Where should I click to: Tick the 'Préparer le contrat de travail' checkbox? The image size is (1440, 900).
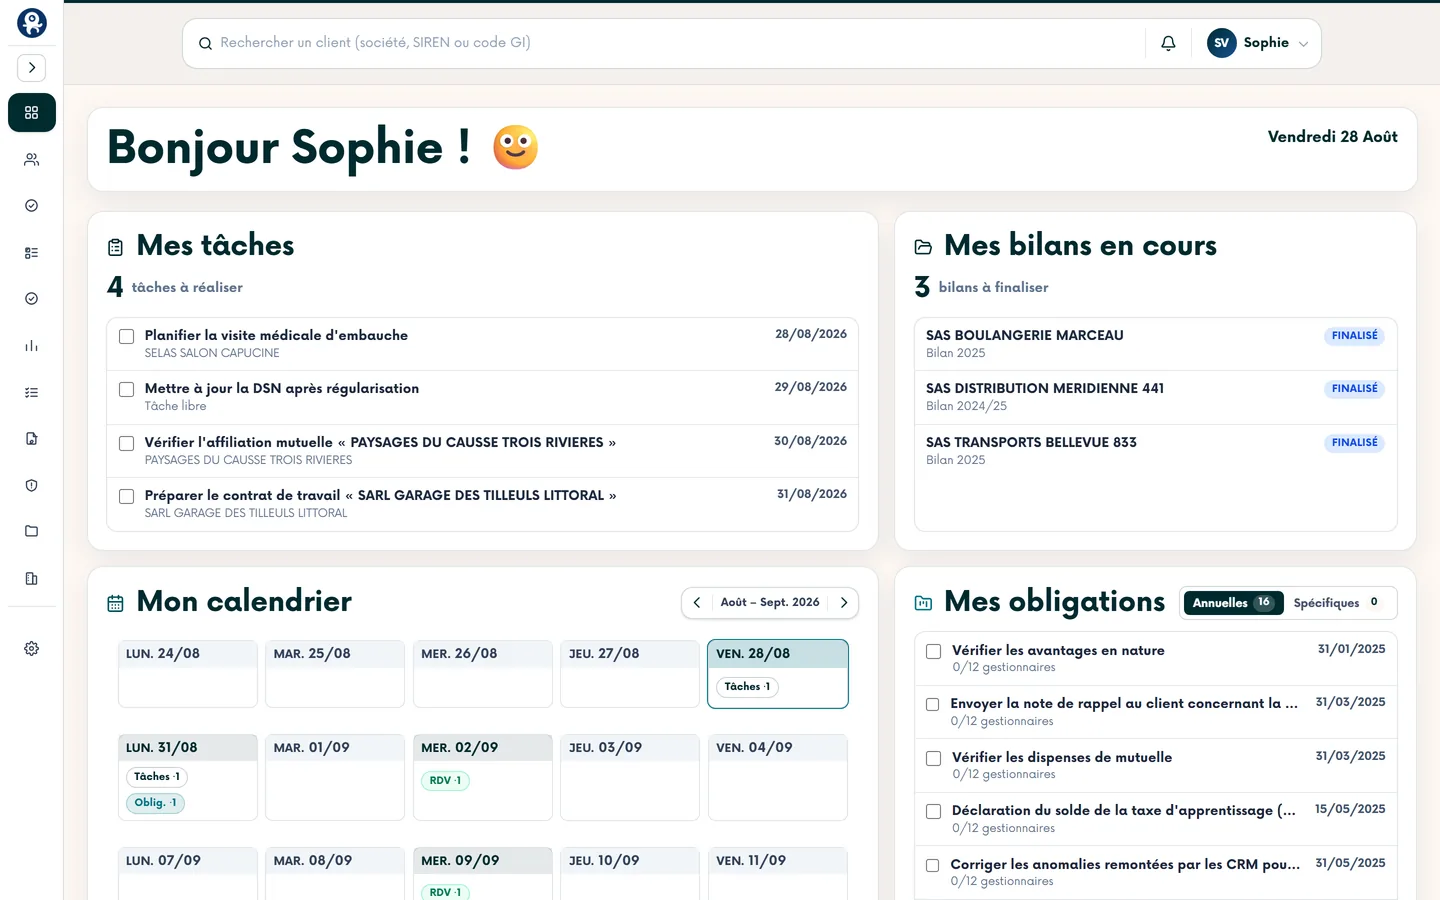[x=127, y=496]
